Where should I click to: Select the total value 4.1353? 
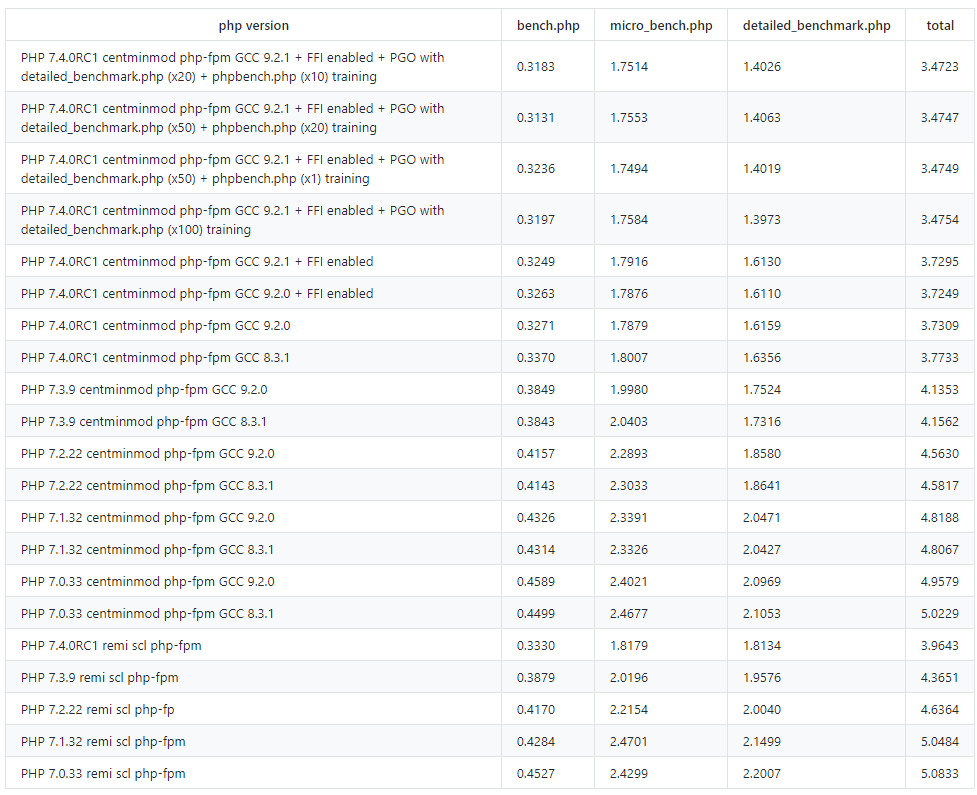point(940,389)
